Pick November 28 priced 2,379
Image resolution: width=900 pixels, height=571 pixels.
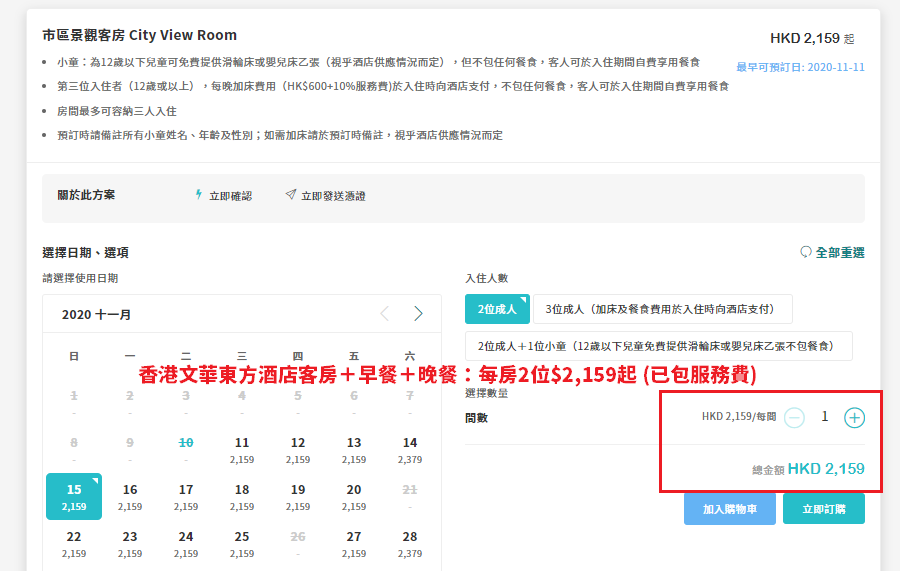[x=410, y=544]
